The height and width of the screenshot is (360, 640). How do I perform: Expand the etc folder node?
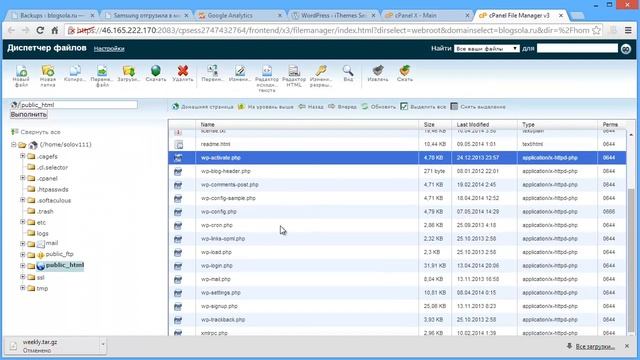click(23, 222)
